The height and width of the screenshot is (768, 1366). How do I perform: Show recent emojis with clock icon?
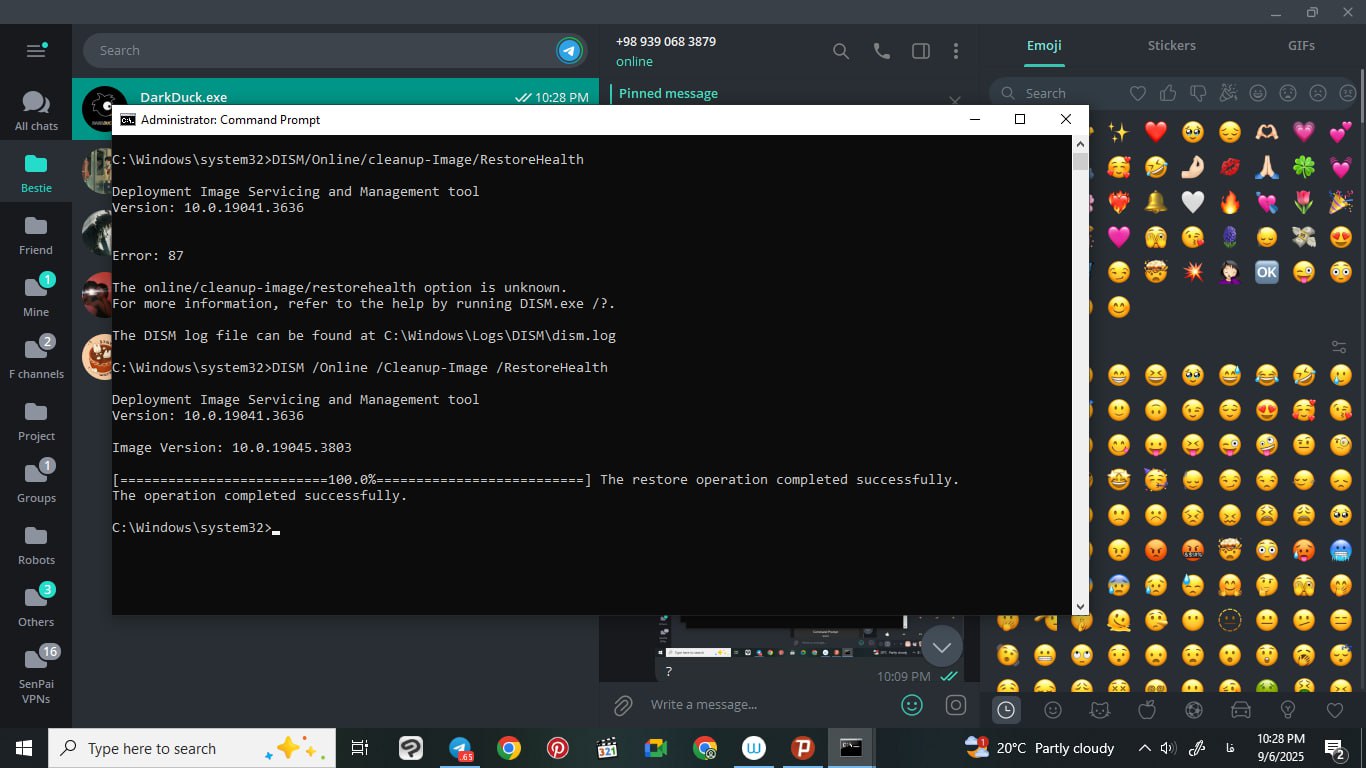[1006, 710]
